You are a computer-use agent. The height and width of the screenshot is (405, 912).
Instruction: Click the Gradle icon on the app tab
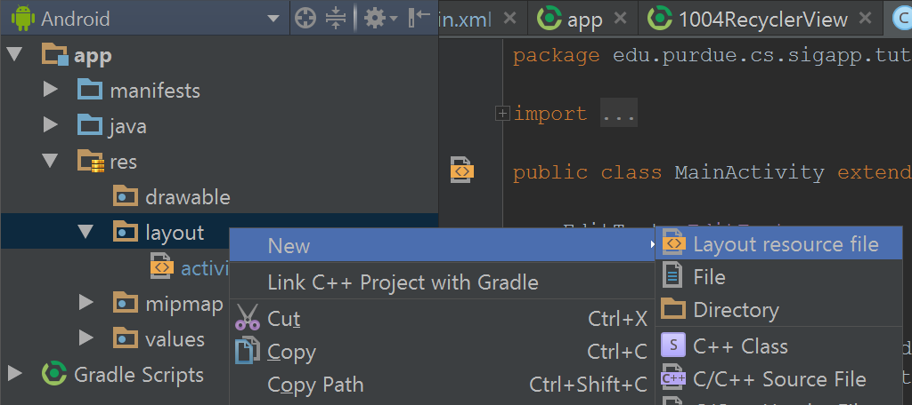click(548, 19)
